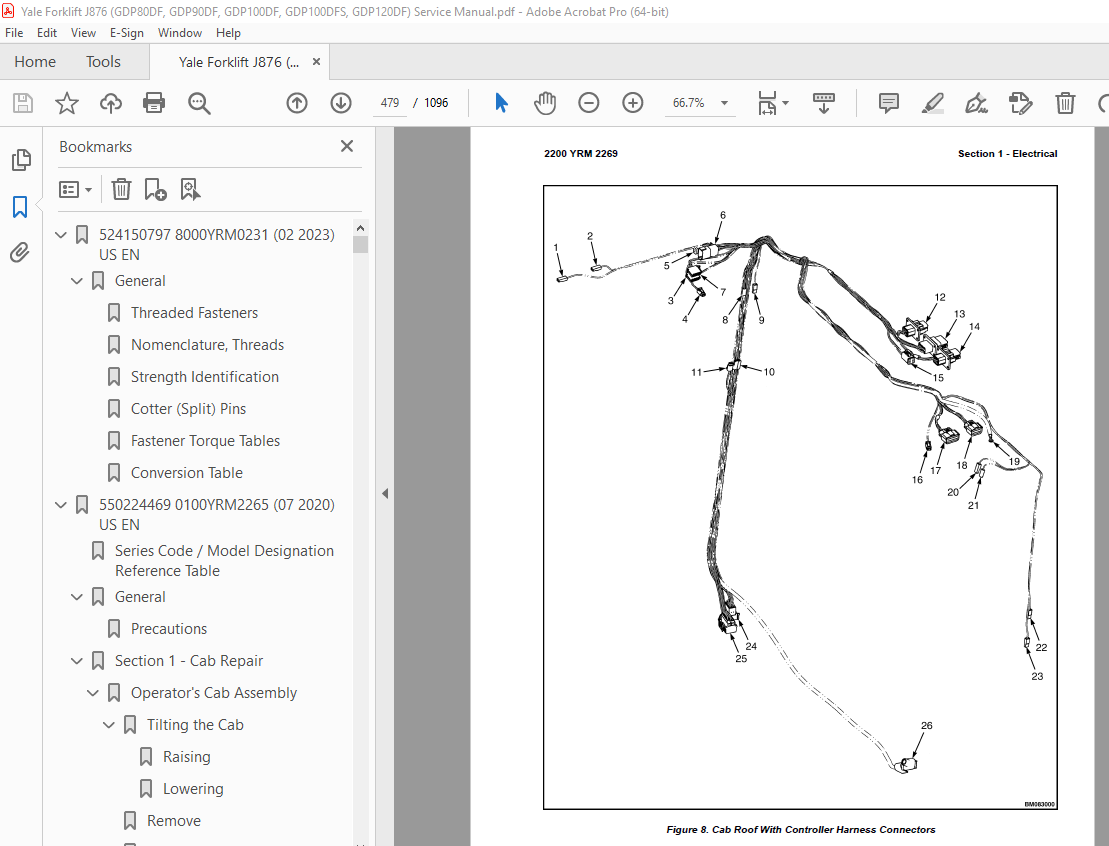Toggle the Bookmarks panel sidebar button
The height and width of the screenshot is (846, 1109).
point(20,207)
